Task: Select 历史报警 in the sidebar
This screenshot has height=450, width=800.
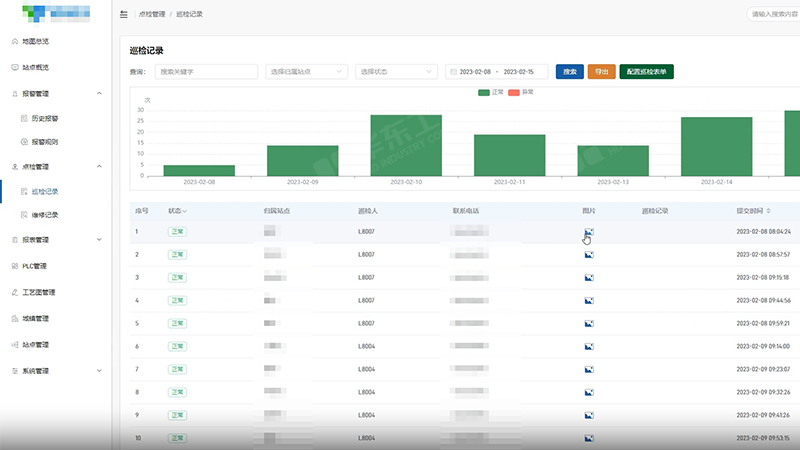Action: [45, 118]
